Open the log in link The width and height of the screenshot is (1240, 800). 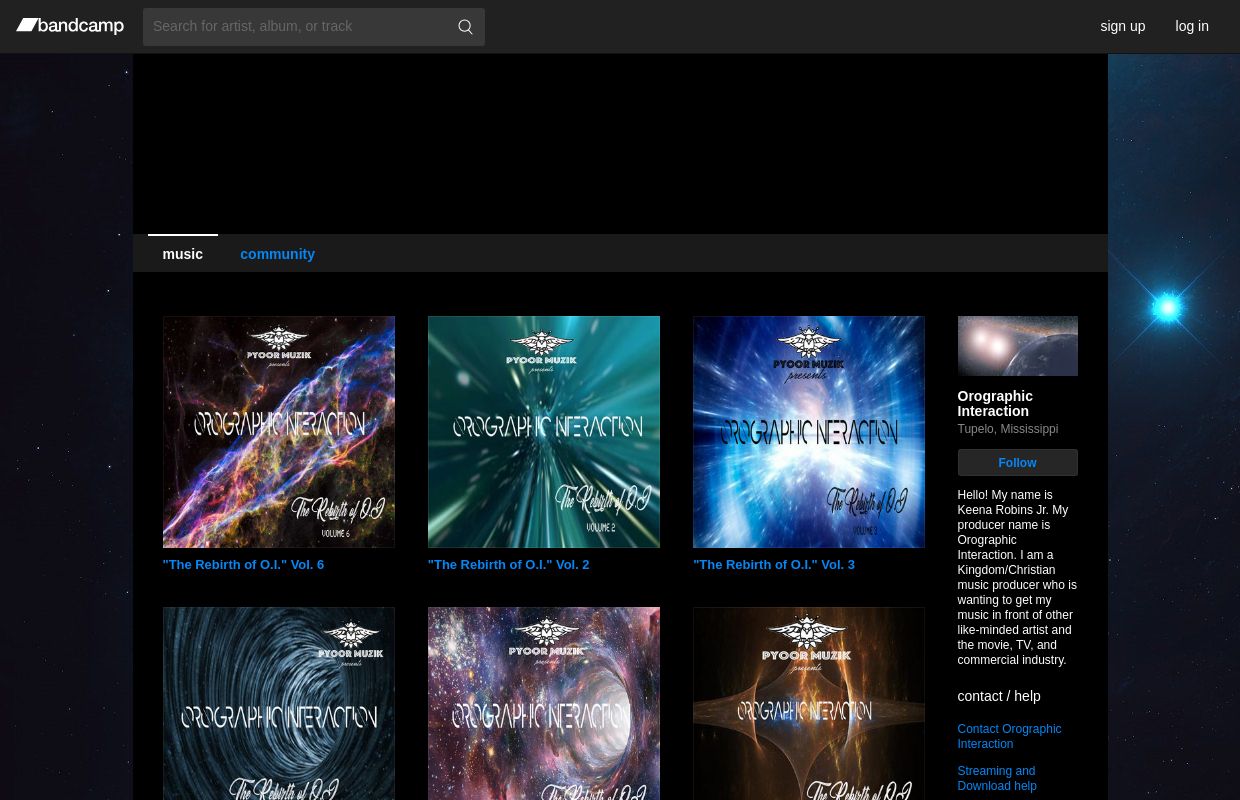point(1191,26)
